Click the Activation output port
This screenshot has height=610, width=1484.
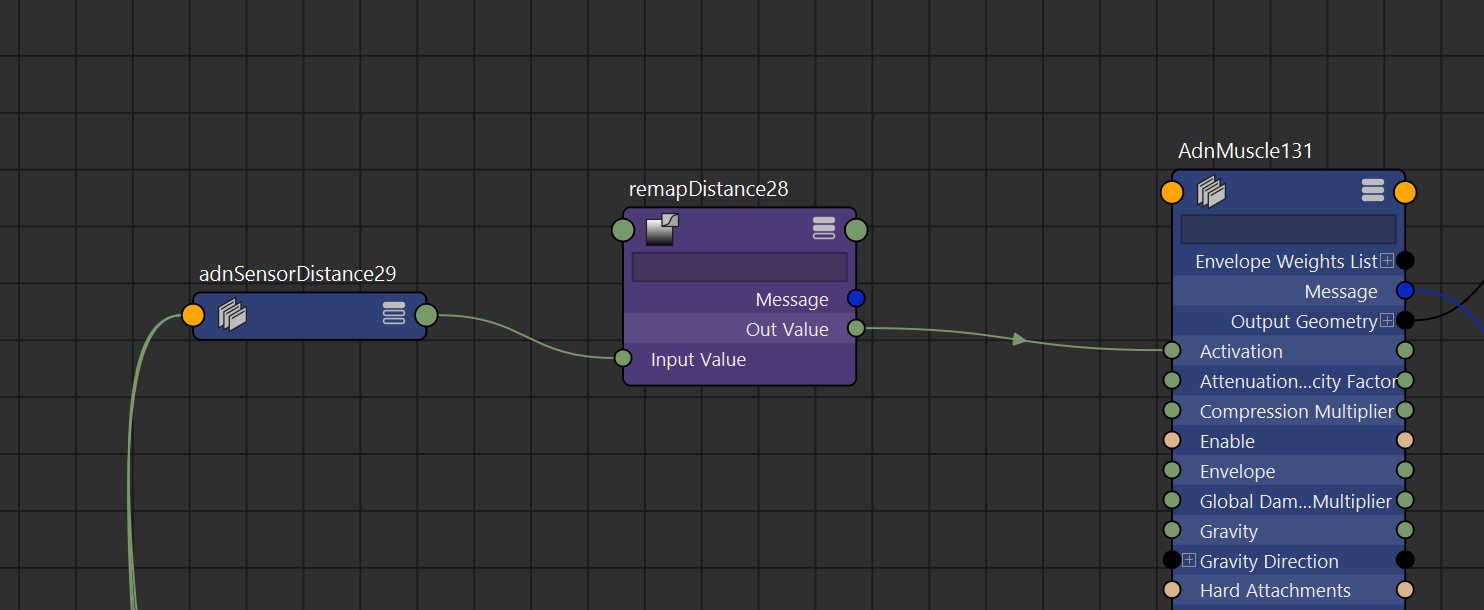tap(1405, 351)
